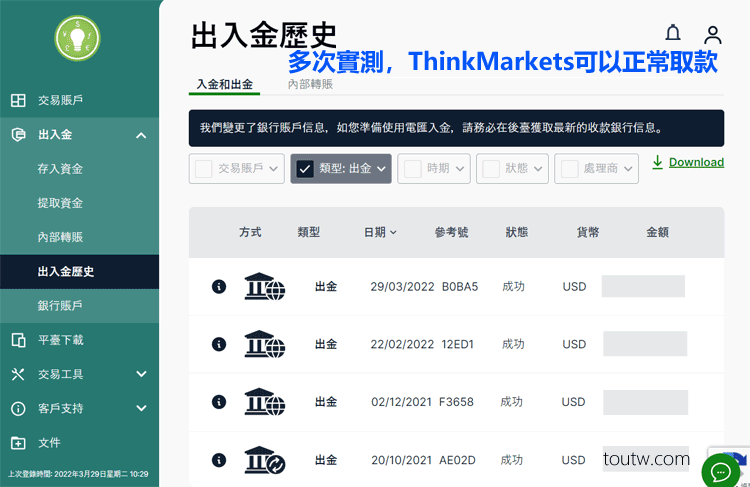Open 提取資金 in the sidebar
Screen dimensions: 750x487
60,203
